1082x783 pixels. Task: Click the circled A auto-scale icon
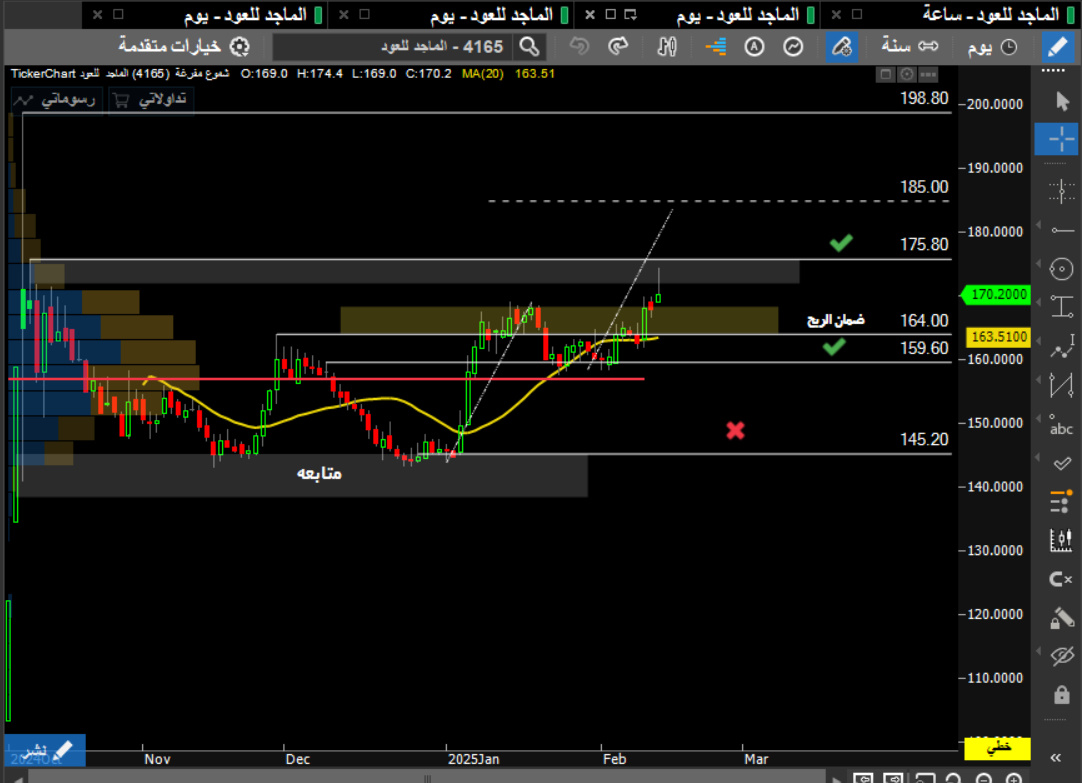click(x=754, y=47)
